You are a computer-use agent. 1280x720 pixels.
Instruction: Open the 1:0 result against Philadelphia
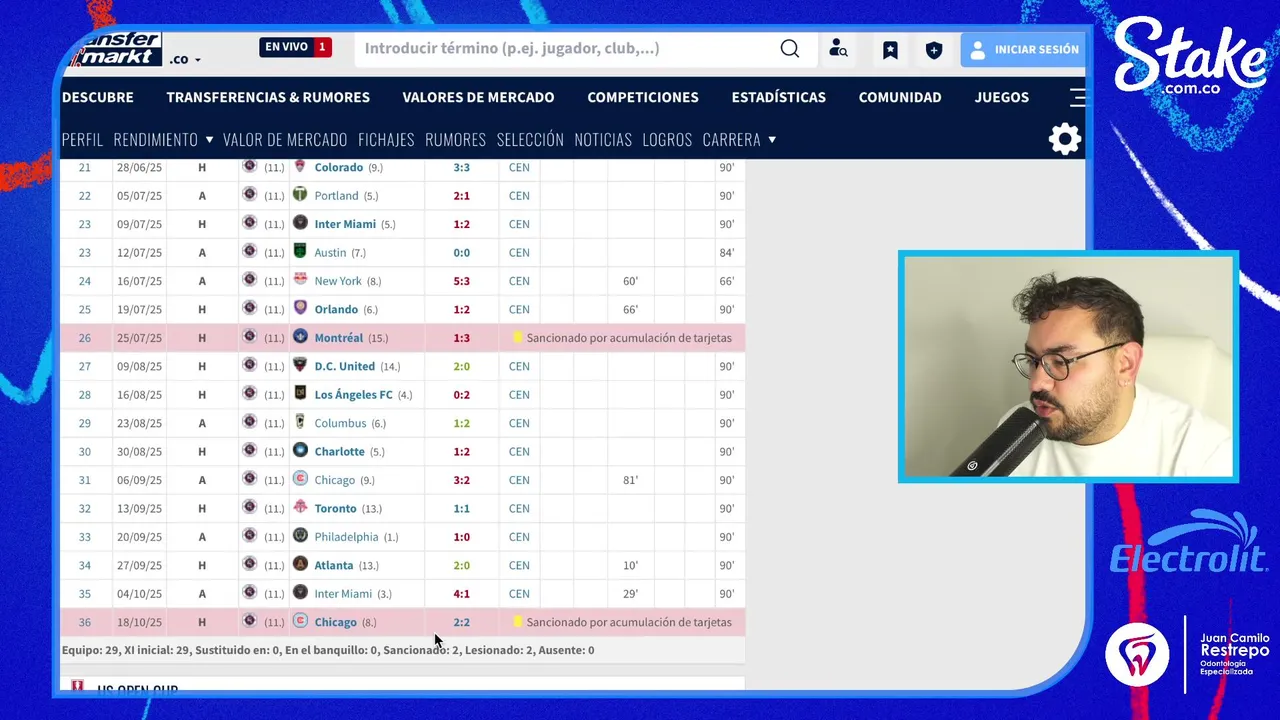point(461,537)
